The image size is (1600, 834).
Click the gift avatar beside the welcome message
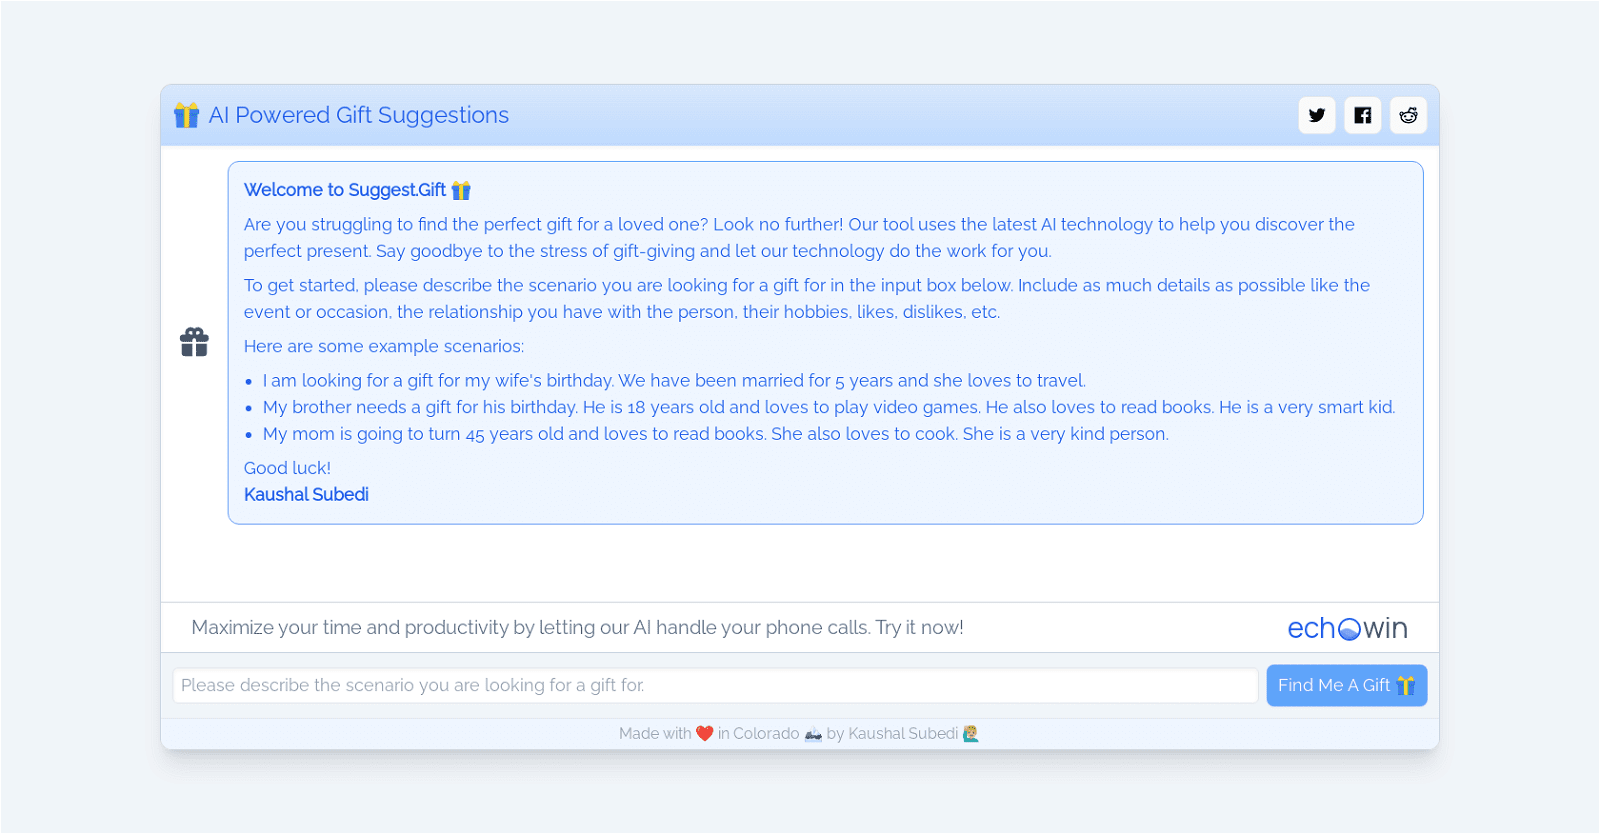(194, 342)
